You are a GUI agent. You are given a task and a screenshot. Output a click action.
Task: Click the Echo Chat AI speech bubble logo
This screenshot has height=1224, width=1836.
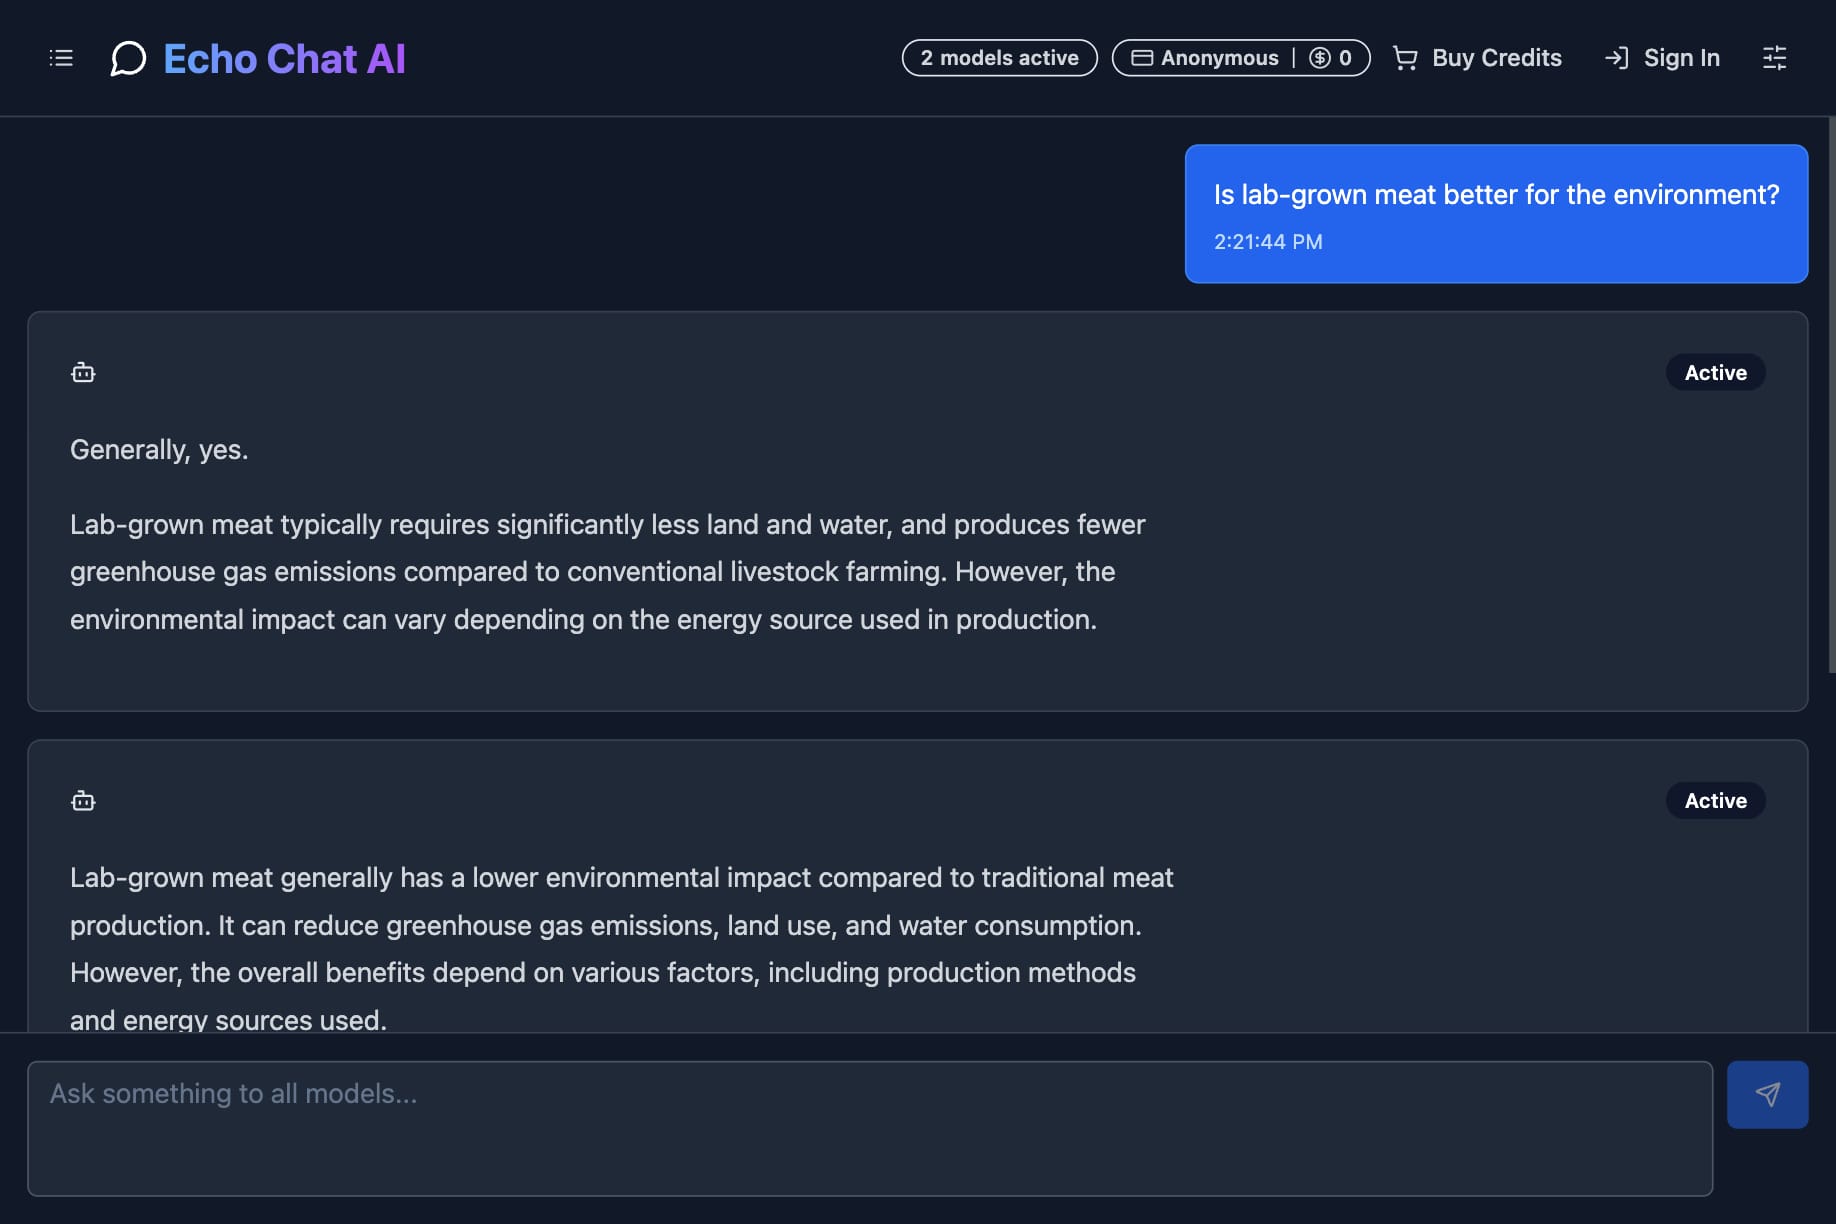point(128,58)
